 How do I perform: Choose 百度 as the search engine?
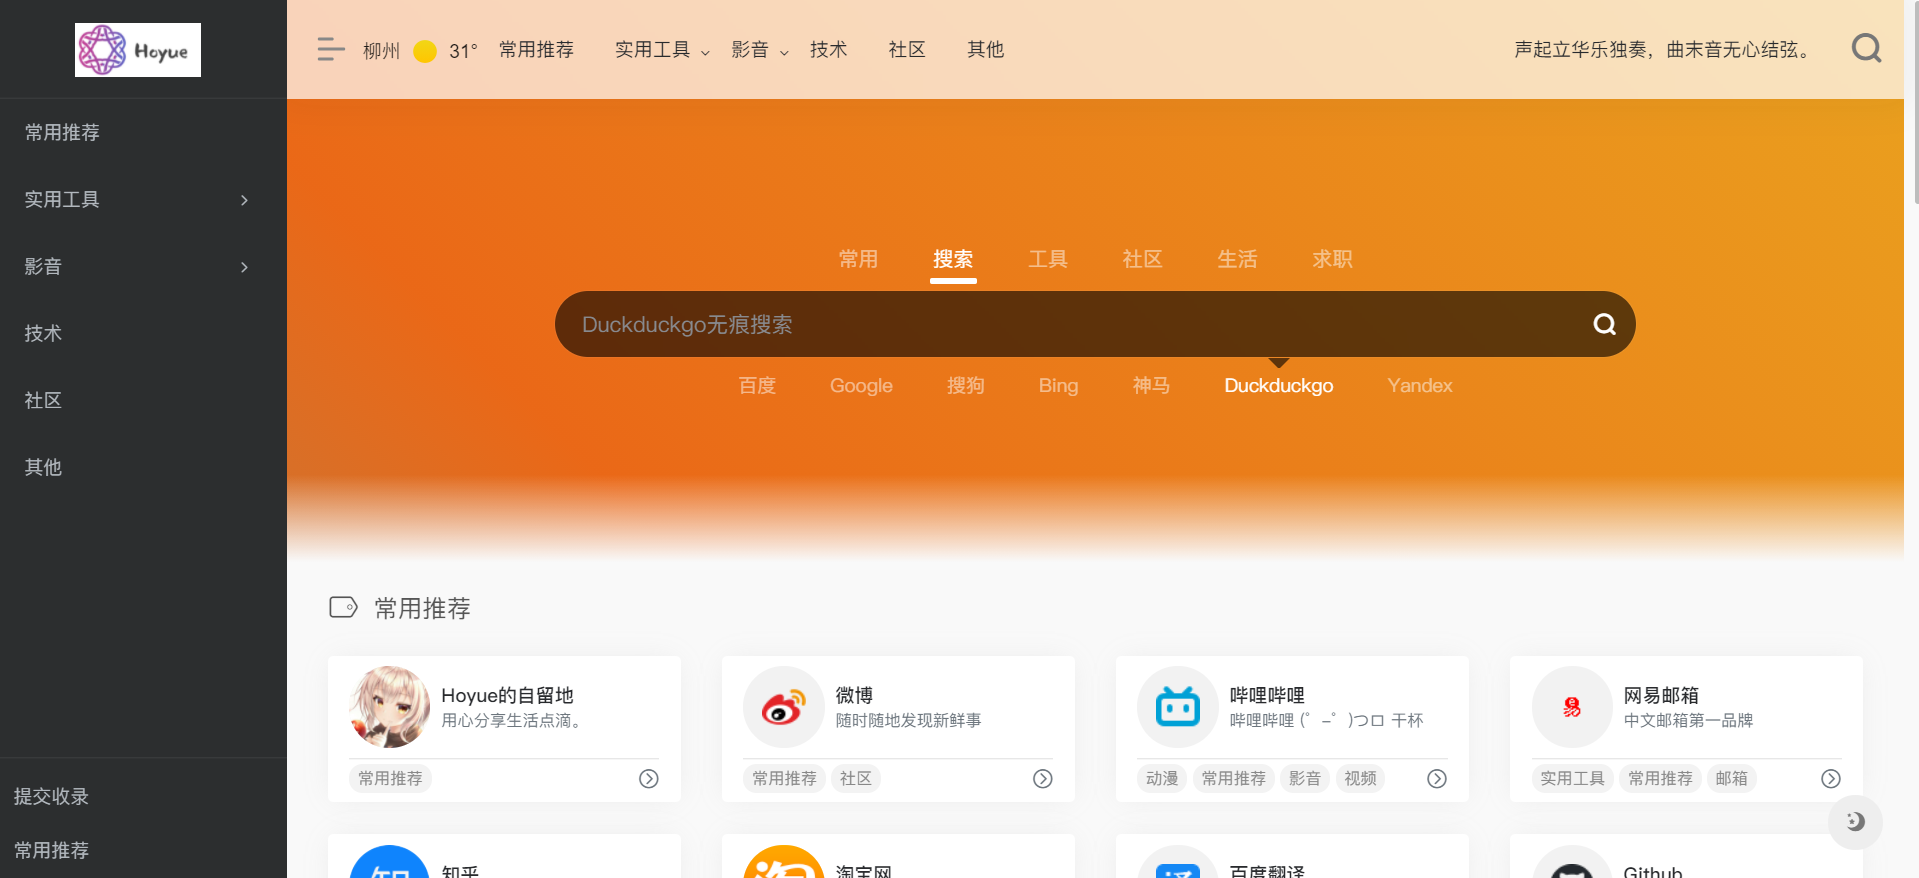coord(757,386)
